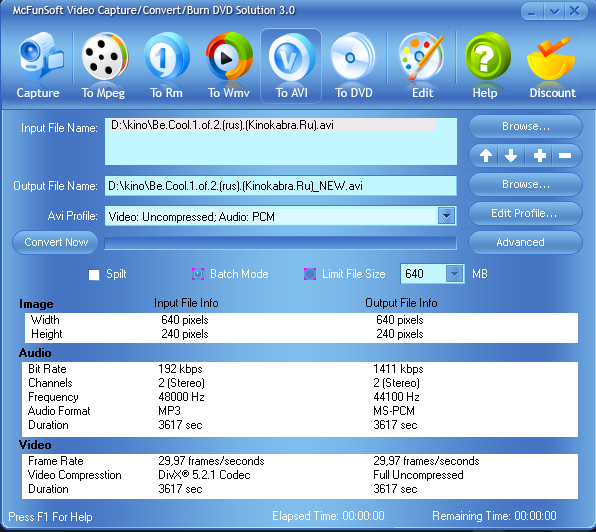The width and height of the screenshot is (596, 532).
Task: Click input audio bit rate 192 kbps
Action: pos(180,369)
